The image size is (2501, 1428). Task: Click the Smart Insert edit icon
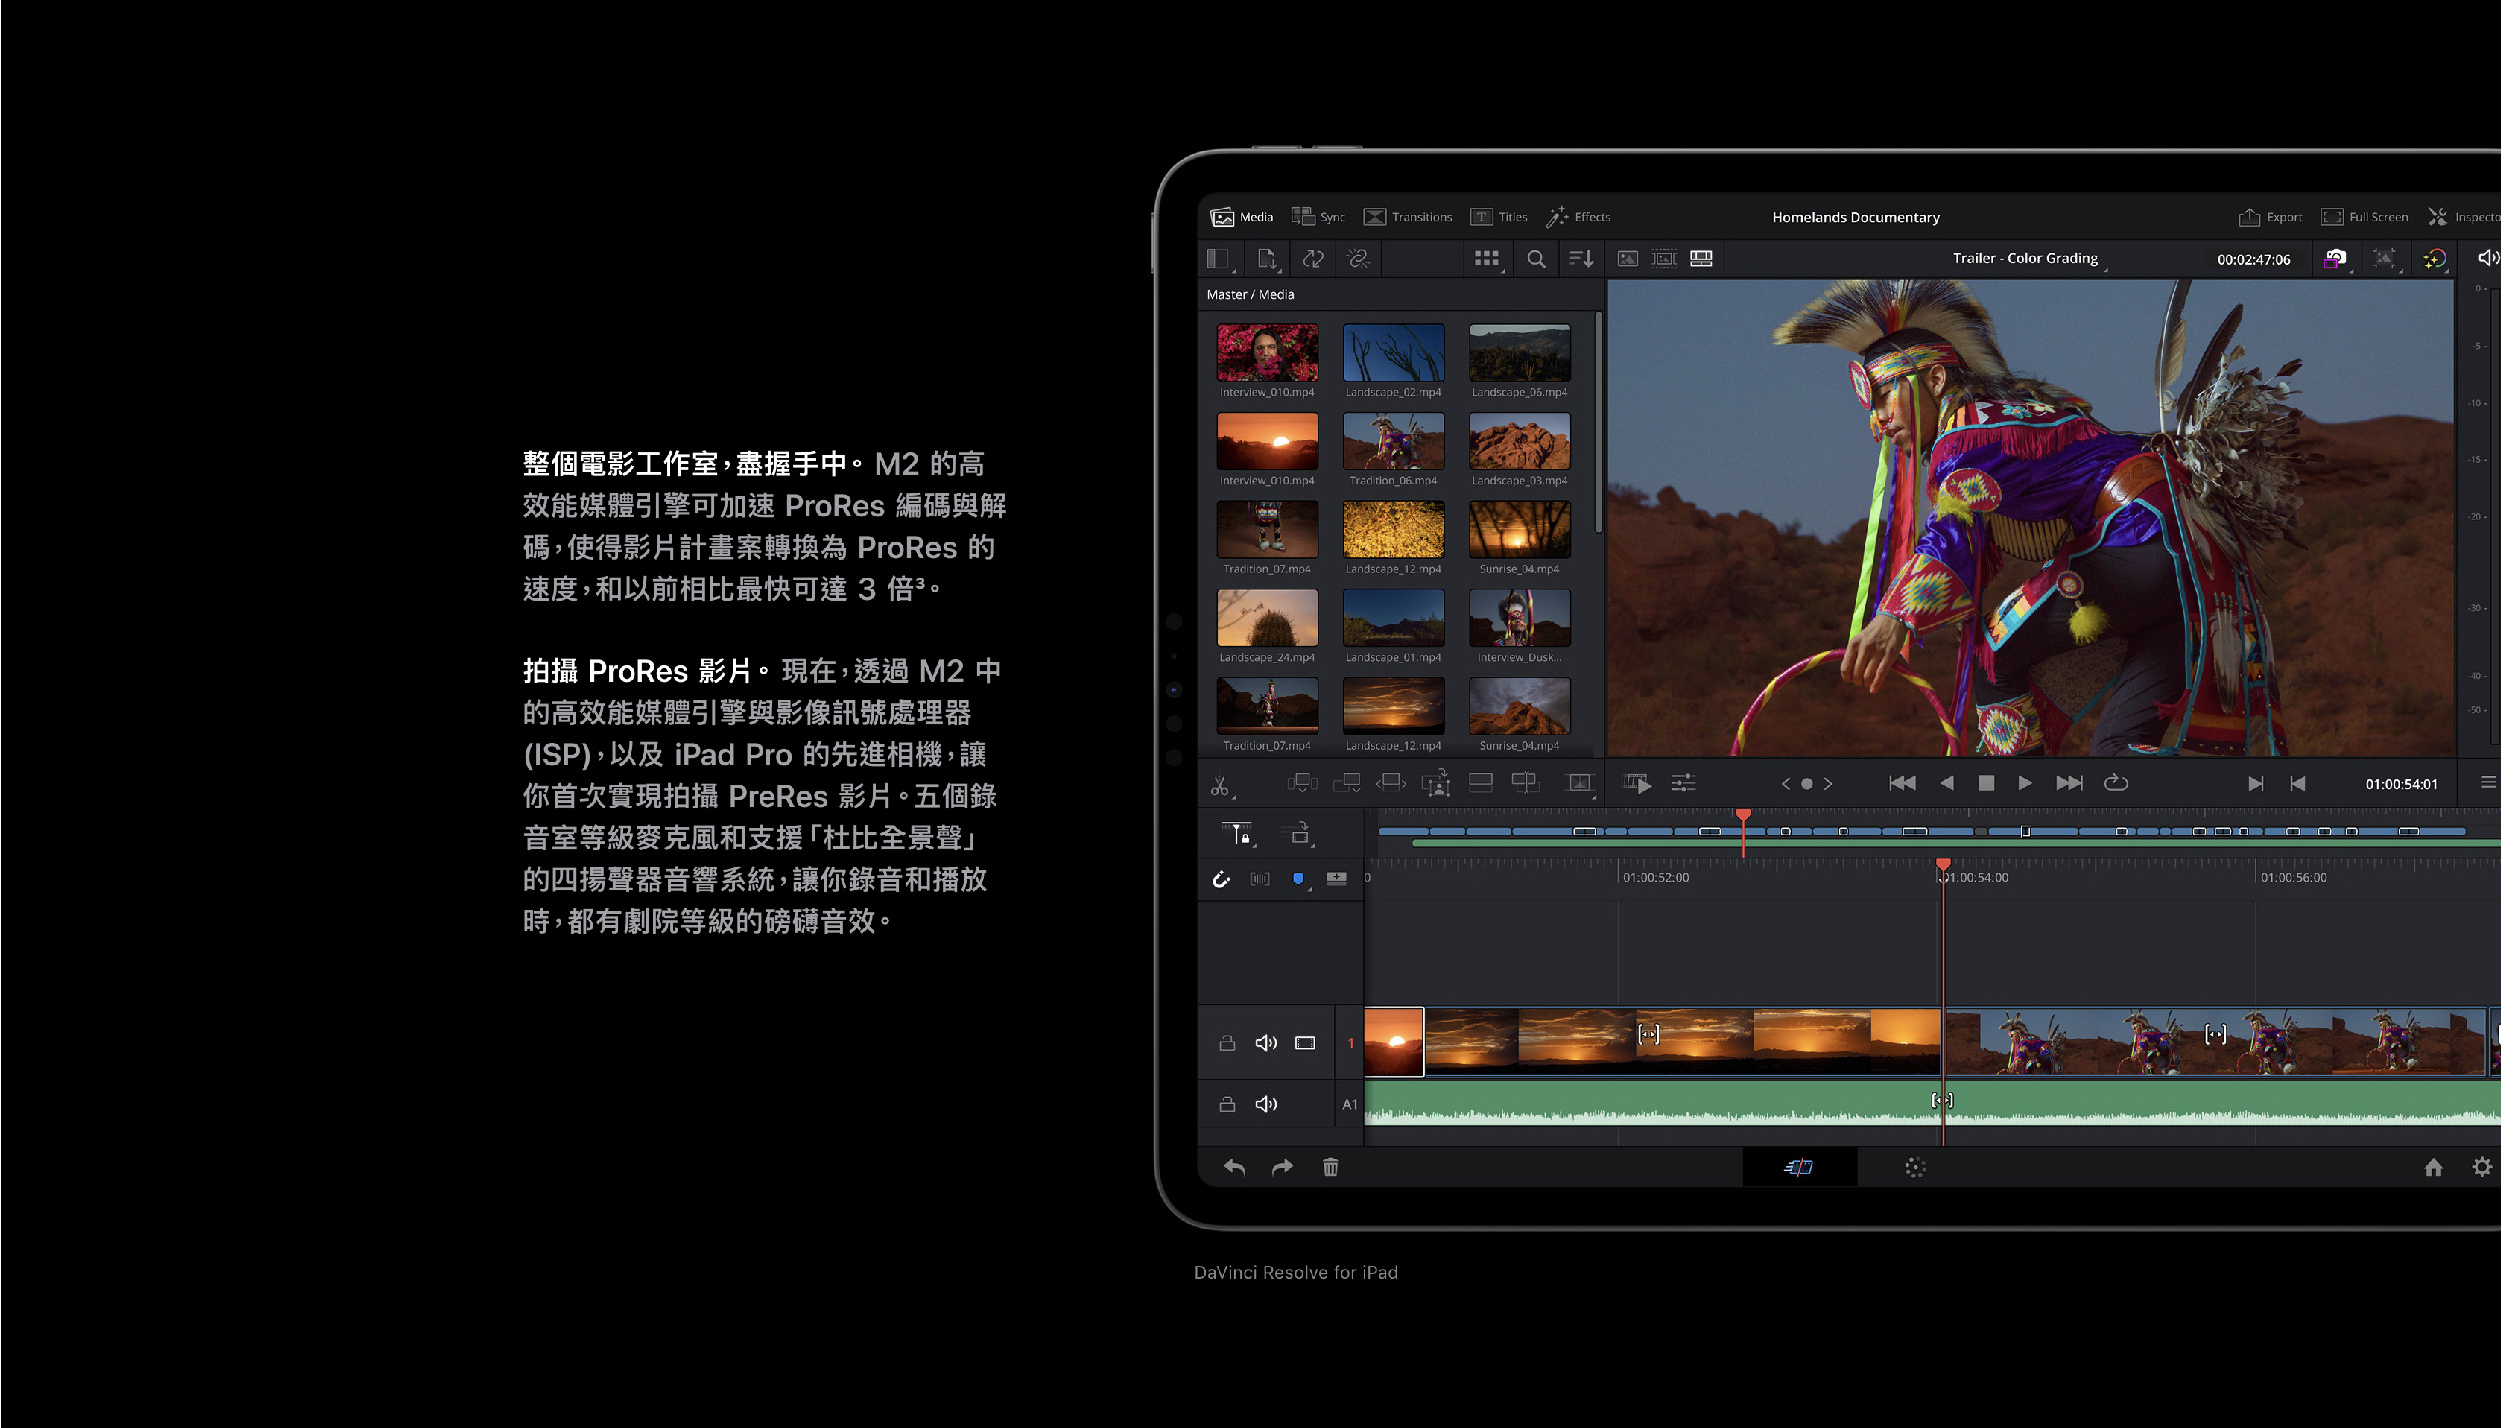click(1302, 783)
